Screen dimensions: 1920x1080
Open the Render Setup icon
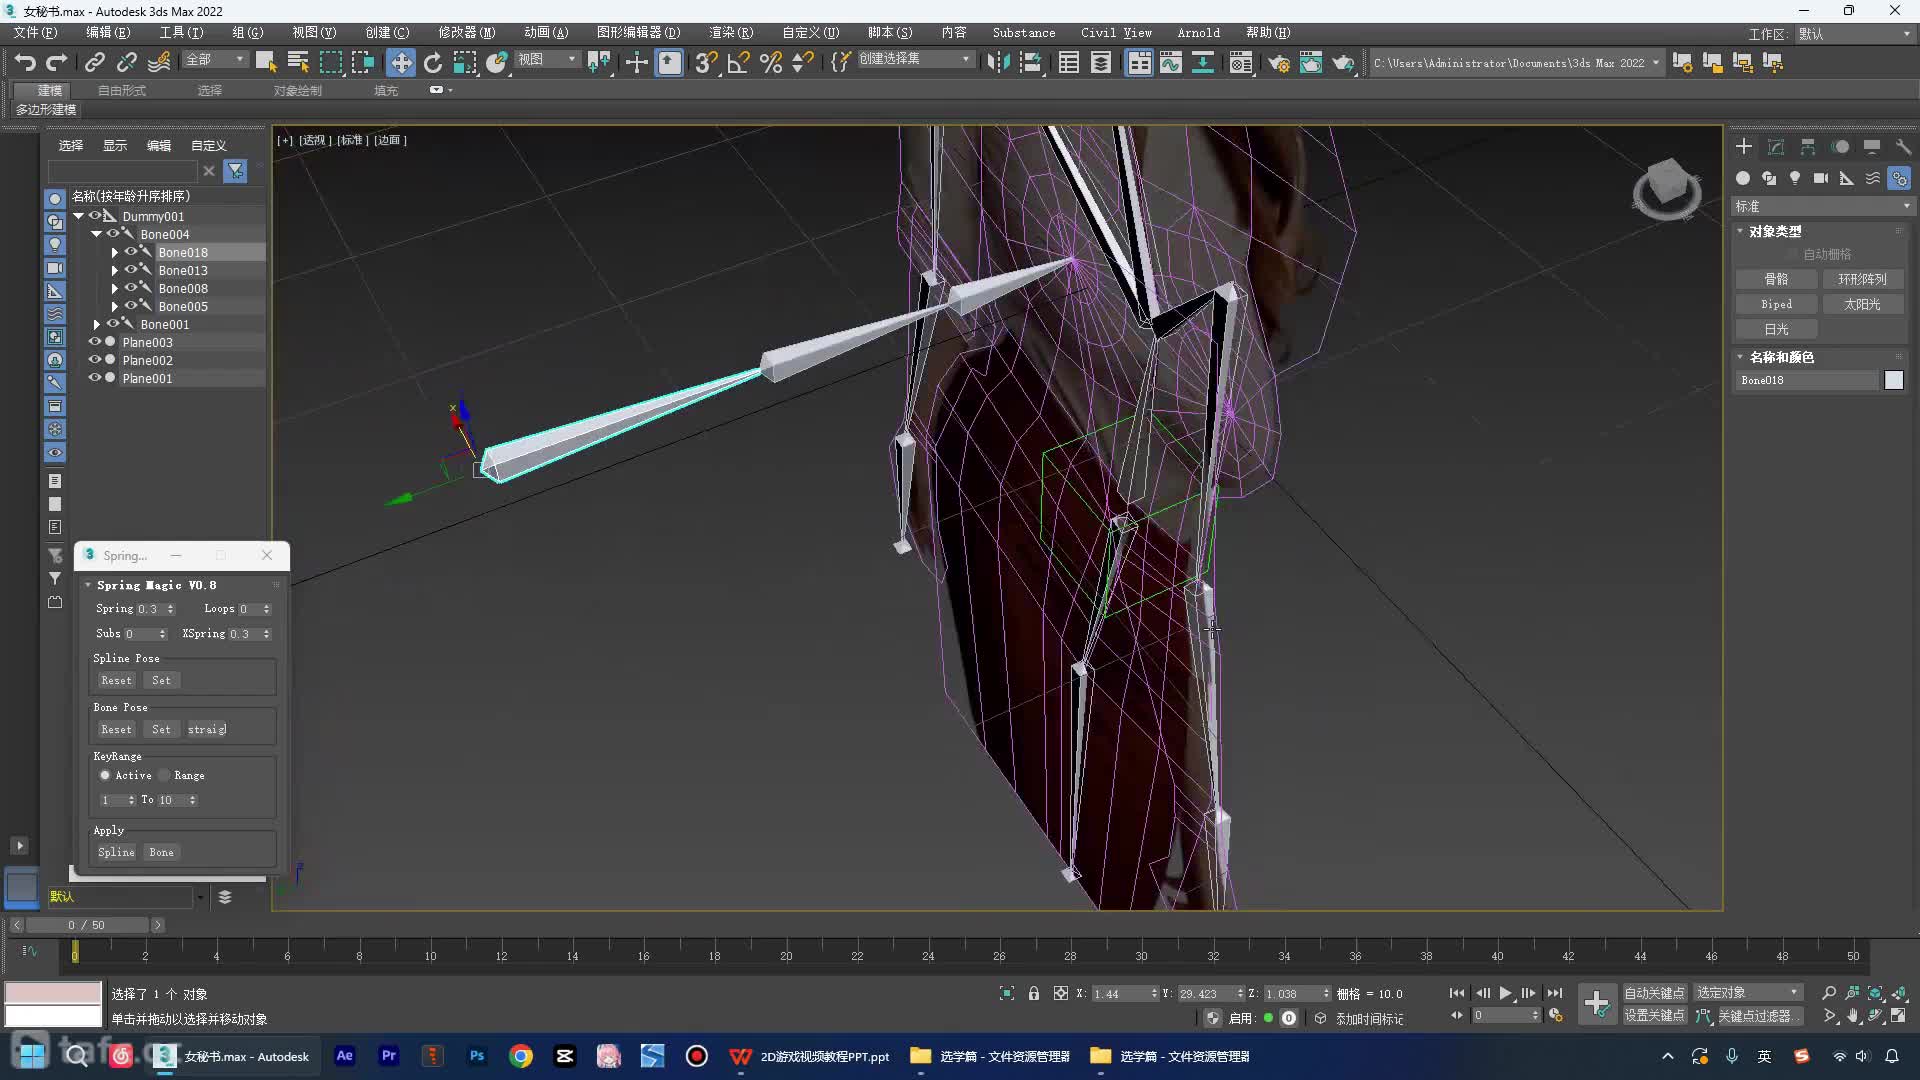click(x=1279, y=63)
